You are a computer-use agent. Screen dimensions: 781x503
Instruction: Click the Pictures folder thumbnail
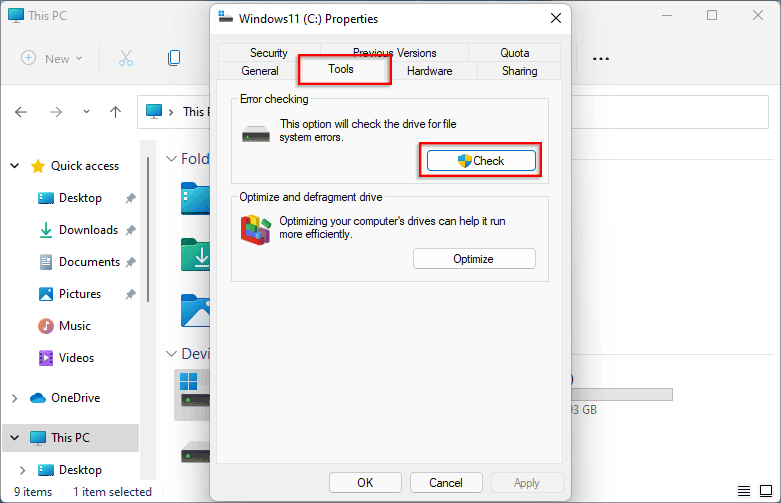point(195,310)
